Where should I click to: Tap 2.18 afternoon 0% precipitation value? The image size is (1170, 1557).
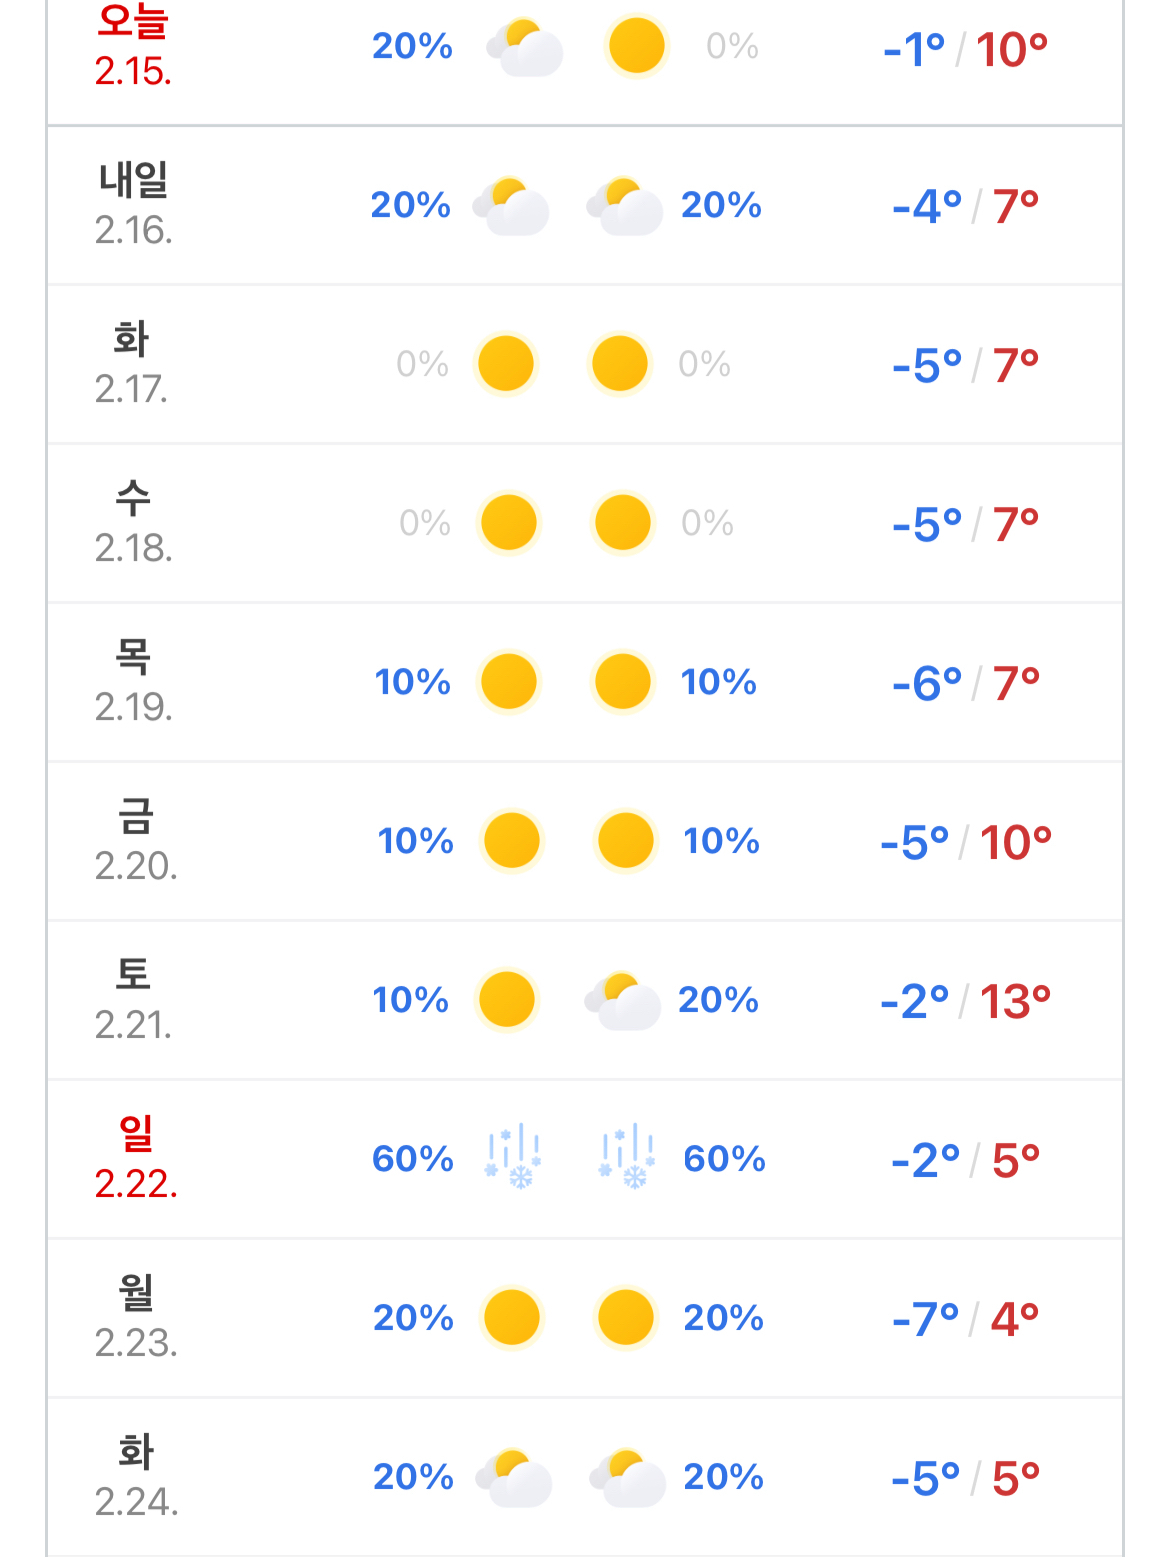tap(707, 523)
